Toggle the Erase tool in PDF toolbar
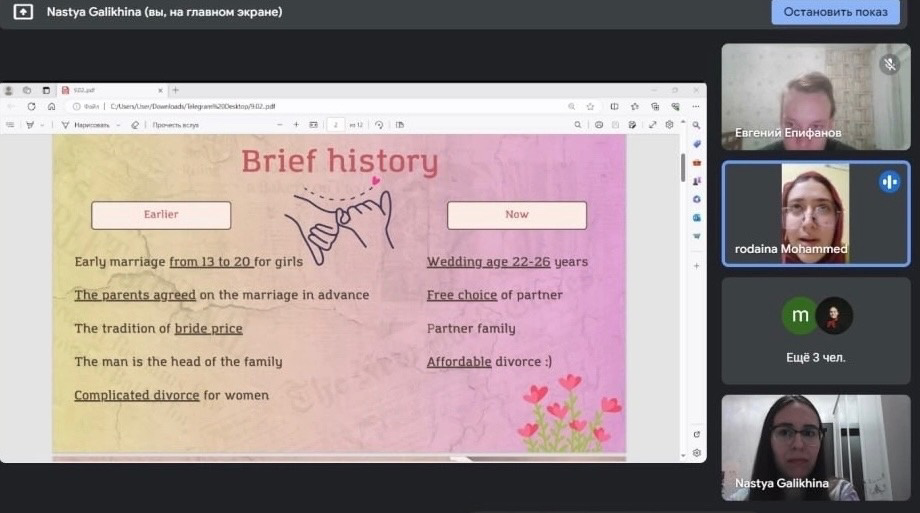920x513 pixels. pyautogui.click(x=135, y=125)
